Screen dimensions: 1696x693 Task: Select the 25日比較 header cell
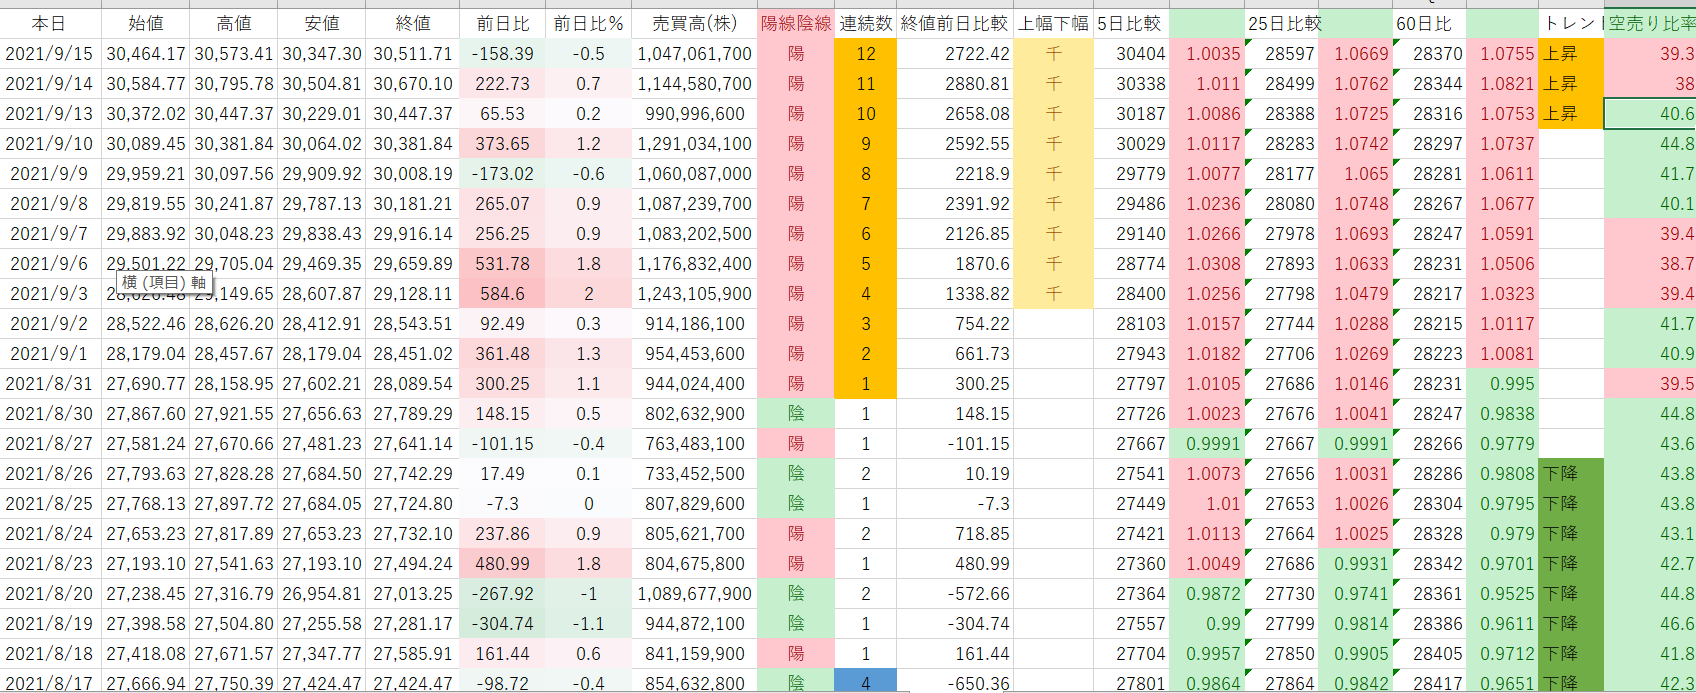coord(1281,23)
